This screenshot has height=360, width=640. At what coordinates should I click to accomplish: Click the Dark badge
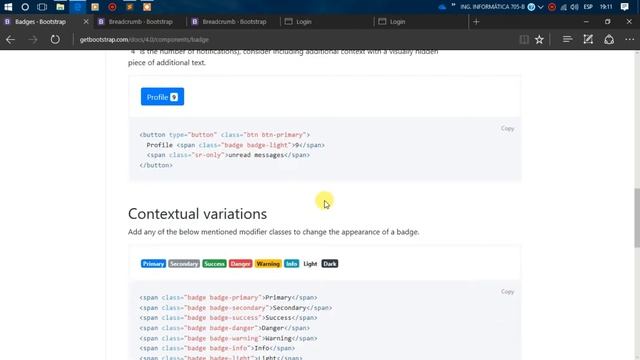330,264
